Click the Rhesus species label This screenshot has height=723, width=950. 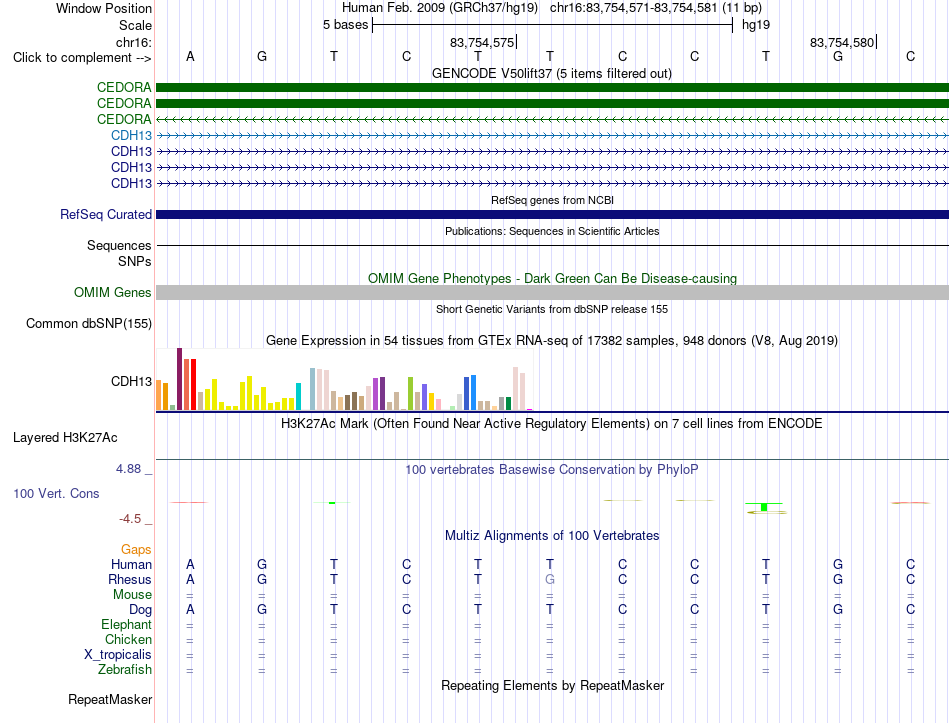130,580
